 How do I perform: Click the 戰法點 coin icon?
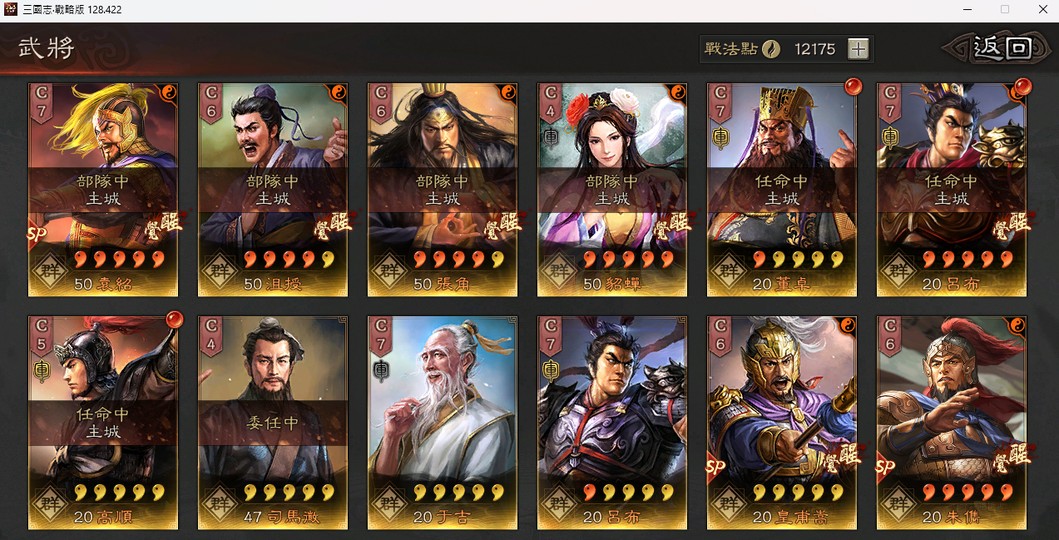(x=771, y=49)
